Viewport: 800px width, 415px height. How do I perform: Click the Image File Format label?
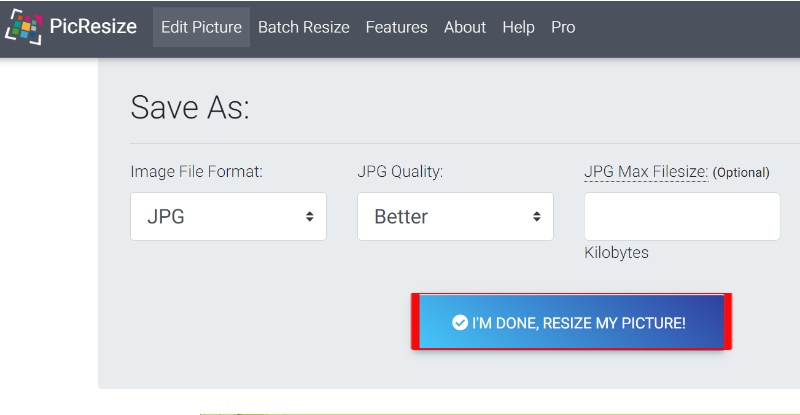coord(196,172)
